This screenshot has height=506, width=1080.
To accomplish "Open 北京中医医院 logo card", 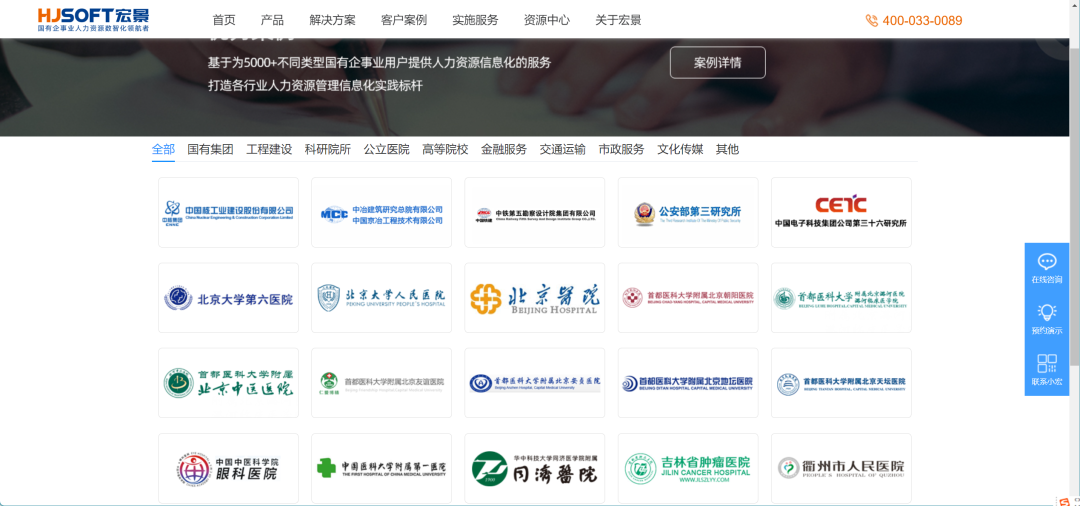I will 229,383.
